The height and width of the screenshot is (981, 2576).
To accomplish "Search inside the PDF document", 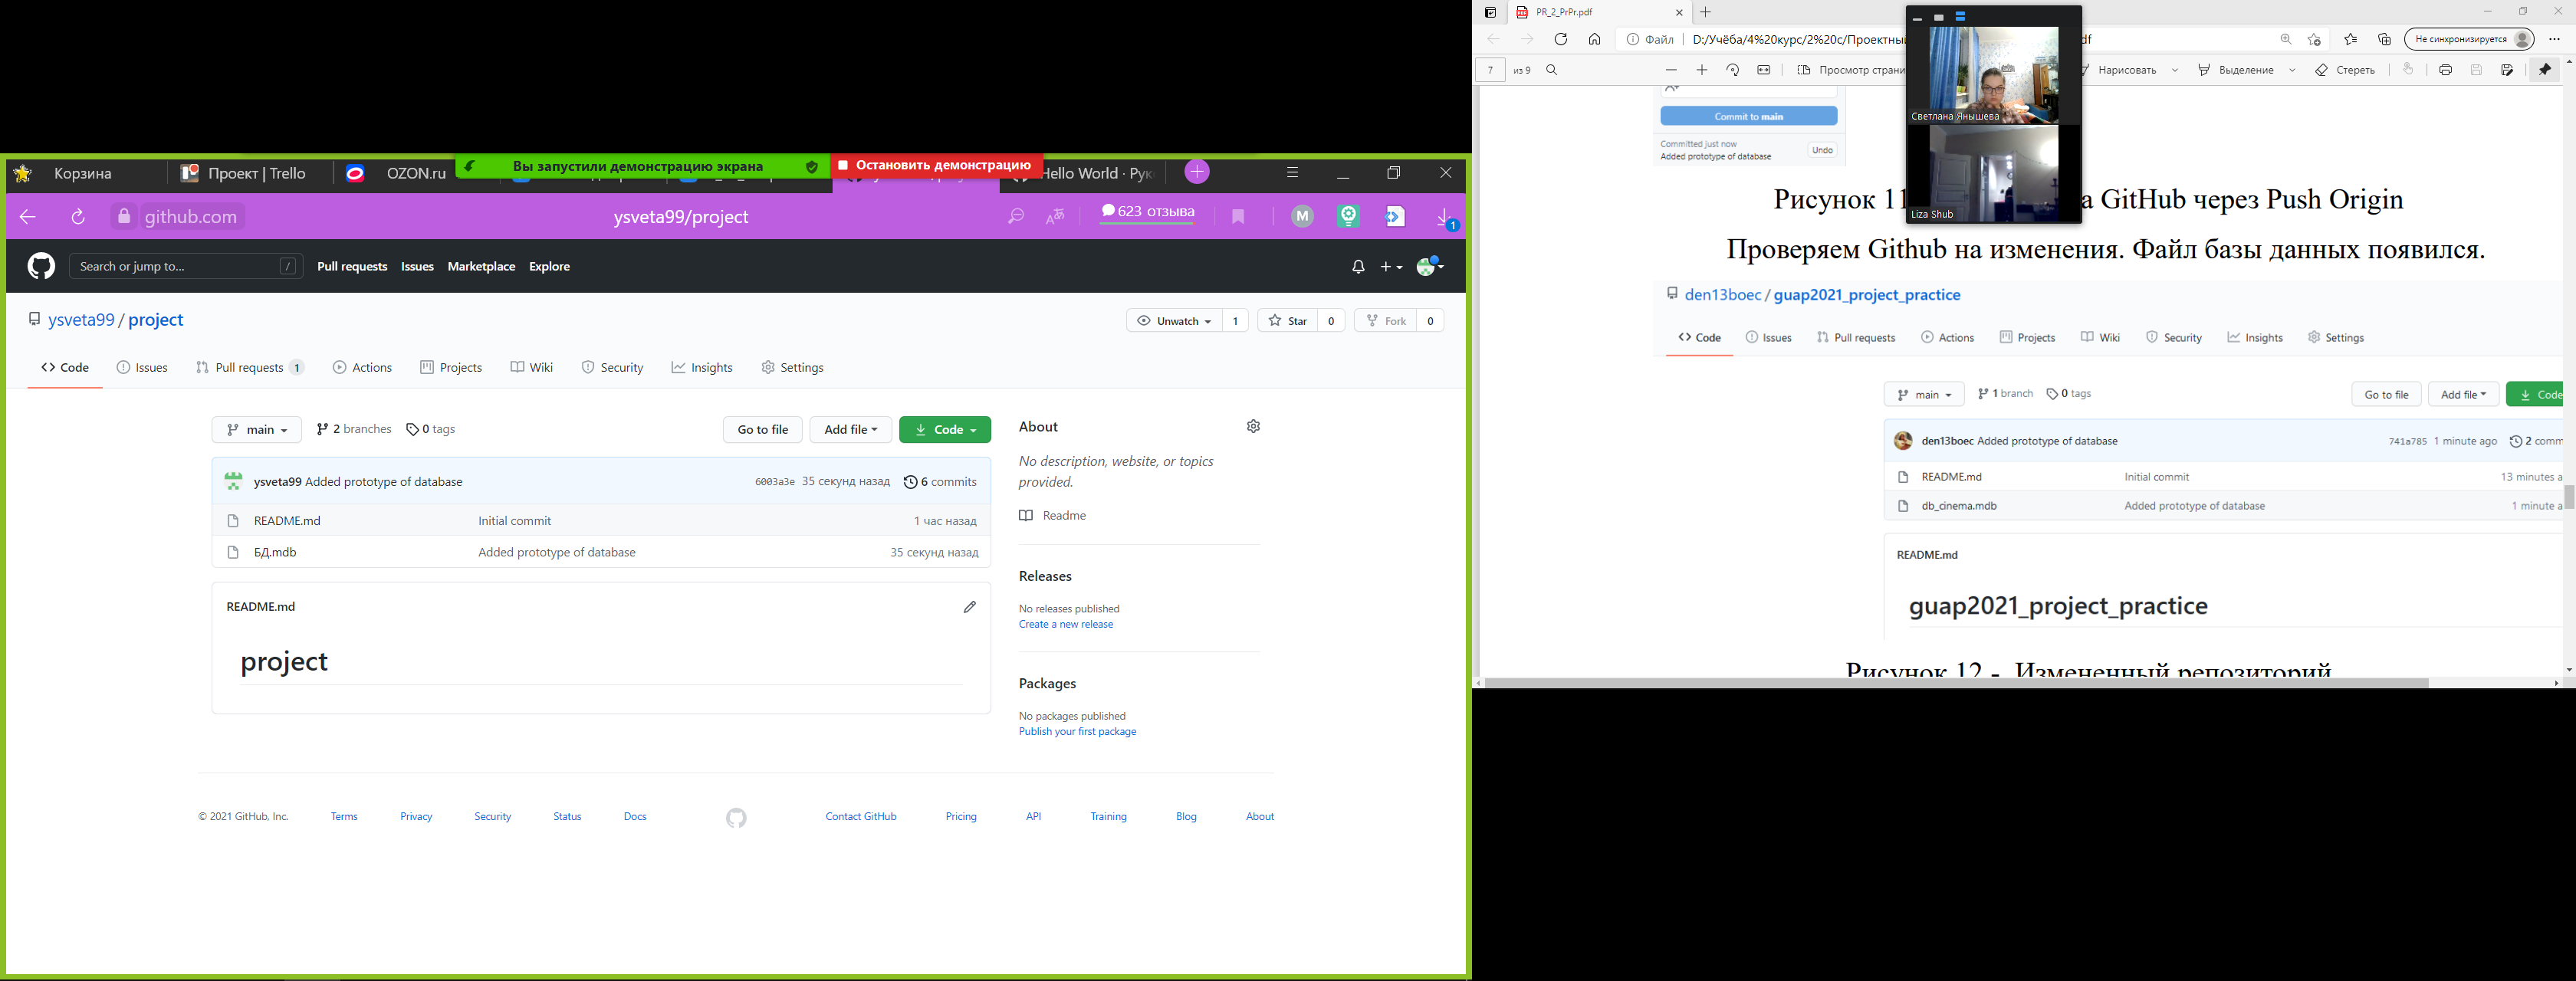I will tap(1552, 70).
